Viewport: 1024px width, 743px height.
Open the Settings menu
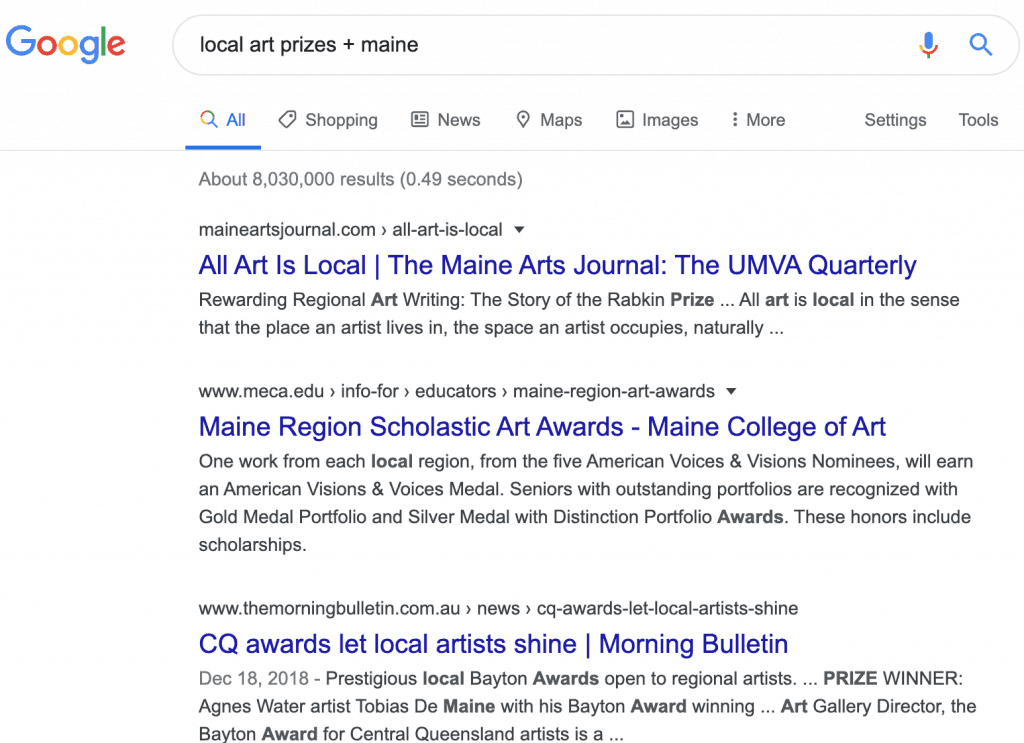coord(895,120)
